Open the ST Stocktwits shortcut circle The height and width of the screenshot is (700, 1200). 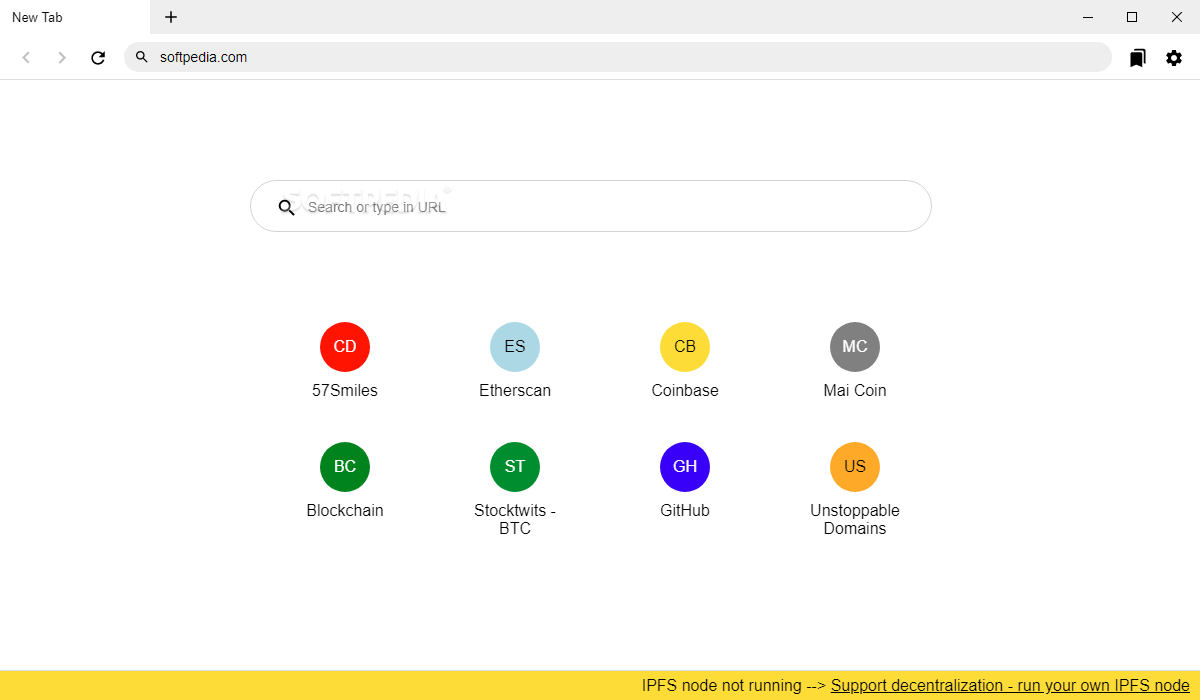tap(515, 467)
